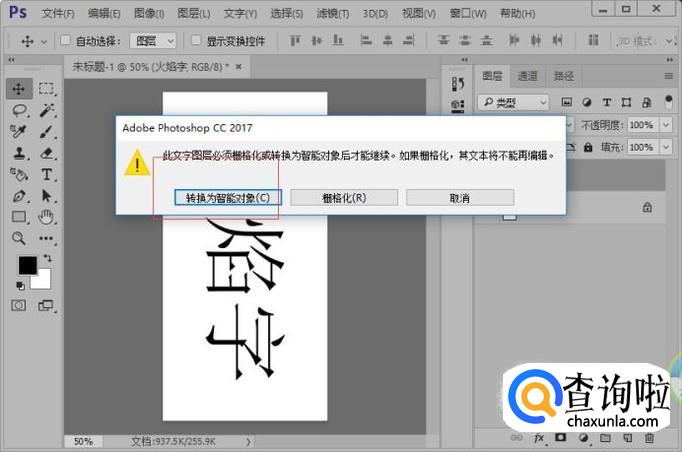Switch to the 路径 tab
The height and width of the screenshot is (452, 682).
coord(563,76)
